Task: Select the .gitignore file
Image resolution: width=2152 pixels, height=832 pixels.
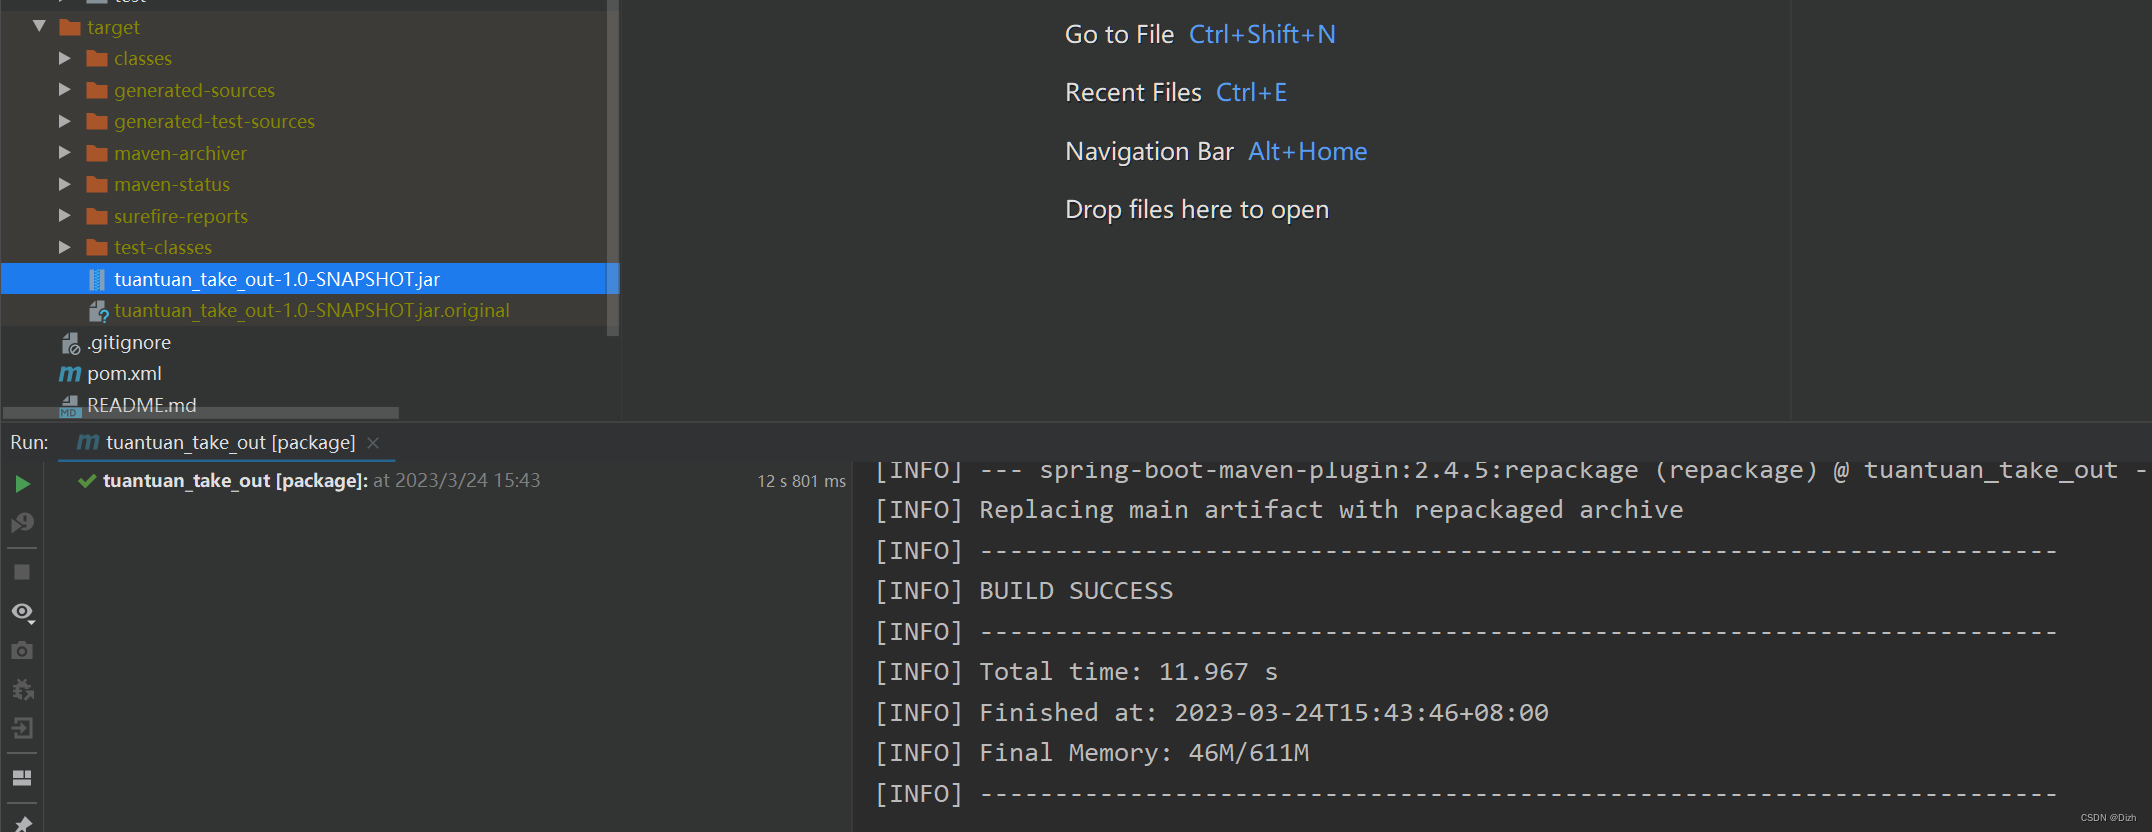Action: click(129, 343)
